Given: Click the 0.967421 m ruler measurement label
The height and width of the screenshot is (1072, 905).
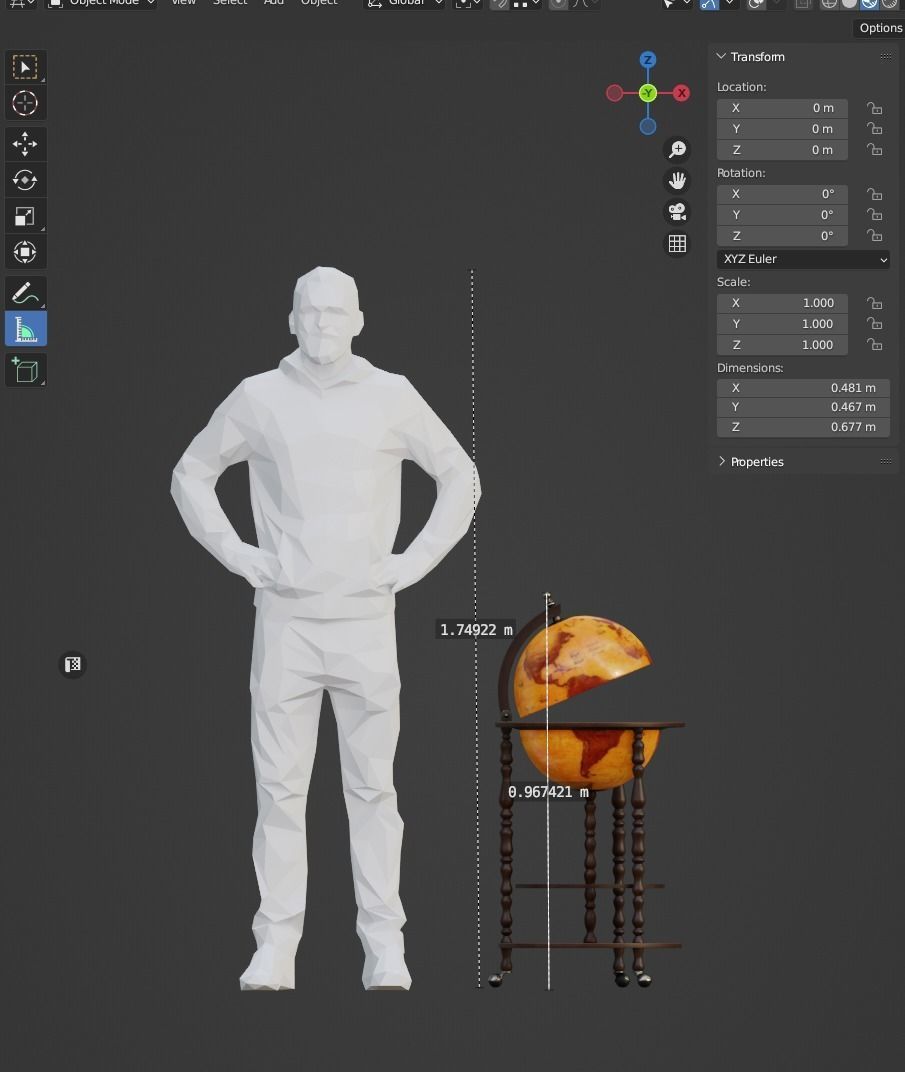Looking at the screenshot, I should point(548,792).
